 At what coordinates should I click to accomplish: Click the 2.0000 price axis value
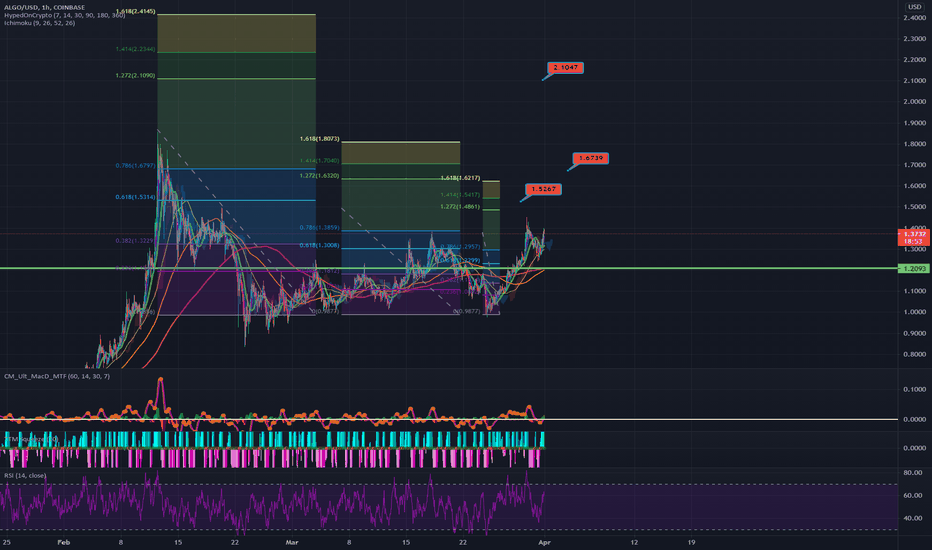coord(915,102)
